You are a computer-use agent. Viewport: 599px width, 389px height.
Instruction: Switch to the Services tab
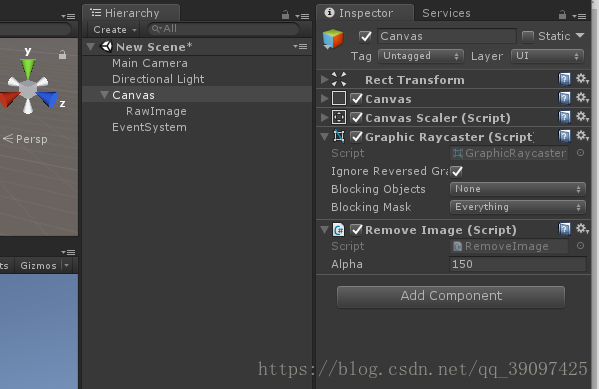446,13
